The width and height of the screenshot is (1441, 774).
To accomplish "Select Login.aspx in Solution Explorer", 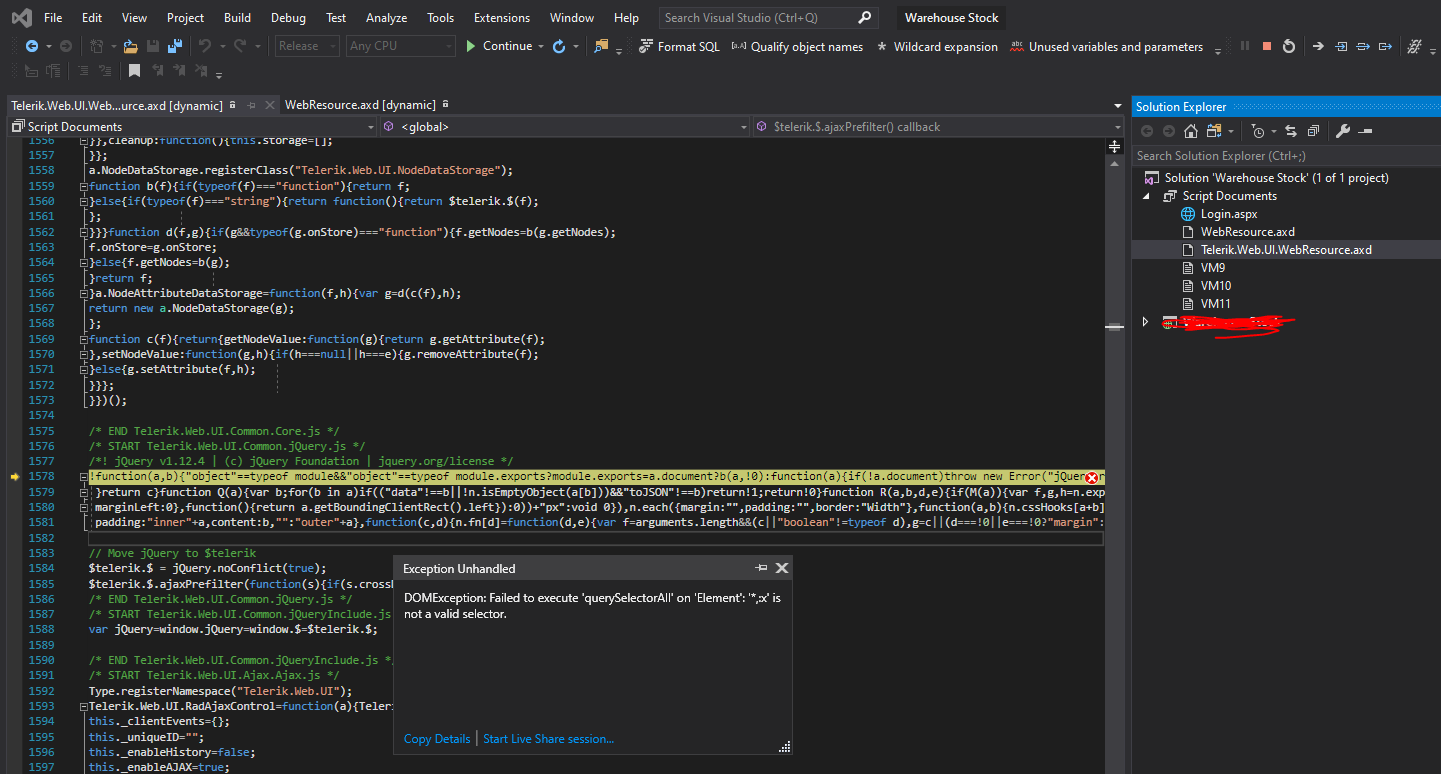I will click(x=1228, y=214).
